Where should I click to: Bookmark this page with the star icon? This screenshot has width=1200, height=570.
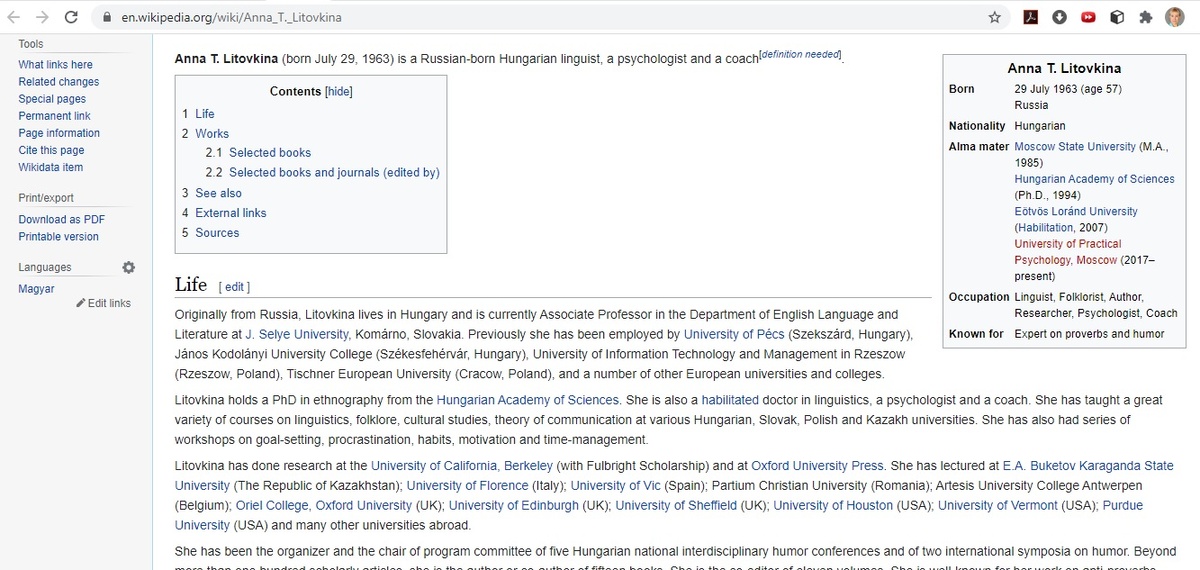point(994,17)
